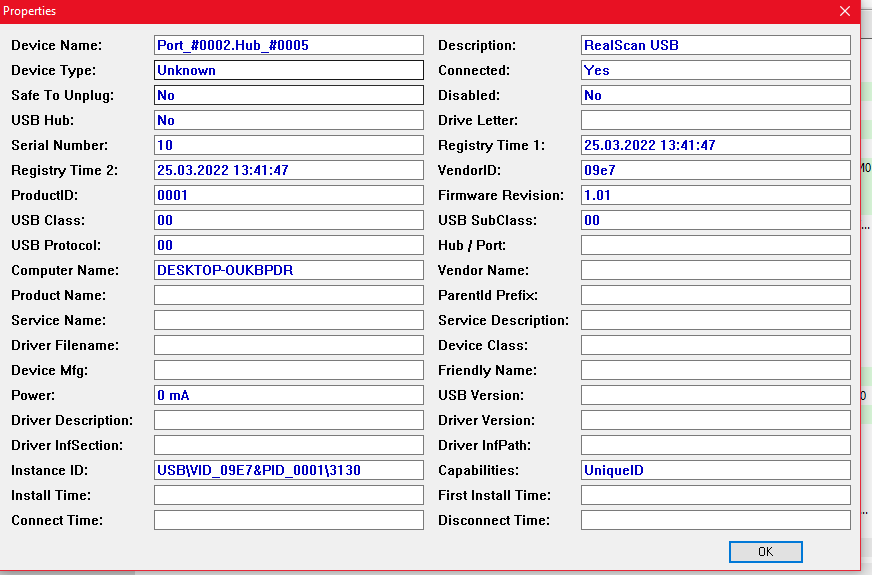The image size is (872, 575).
Task: Select the Serial Number field
Action: point(289,145)
